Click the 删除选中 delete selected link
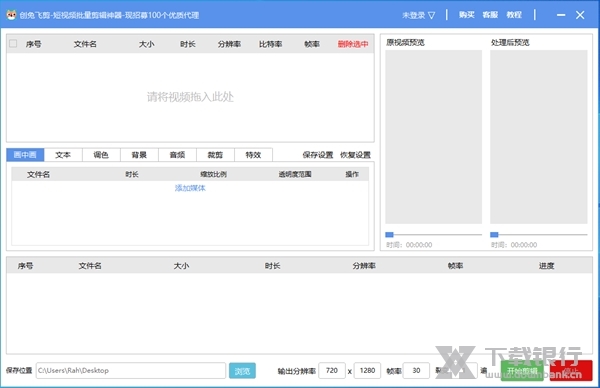This screenshot has height=388, width=600. [353, 44]
